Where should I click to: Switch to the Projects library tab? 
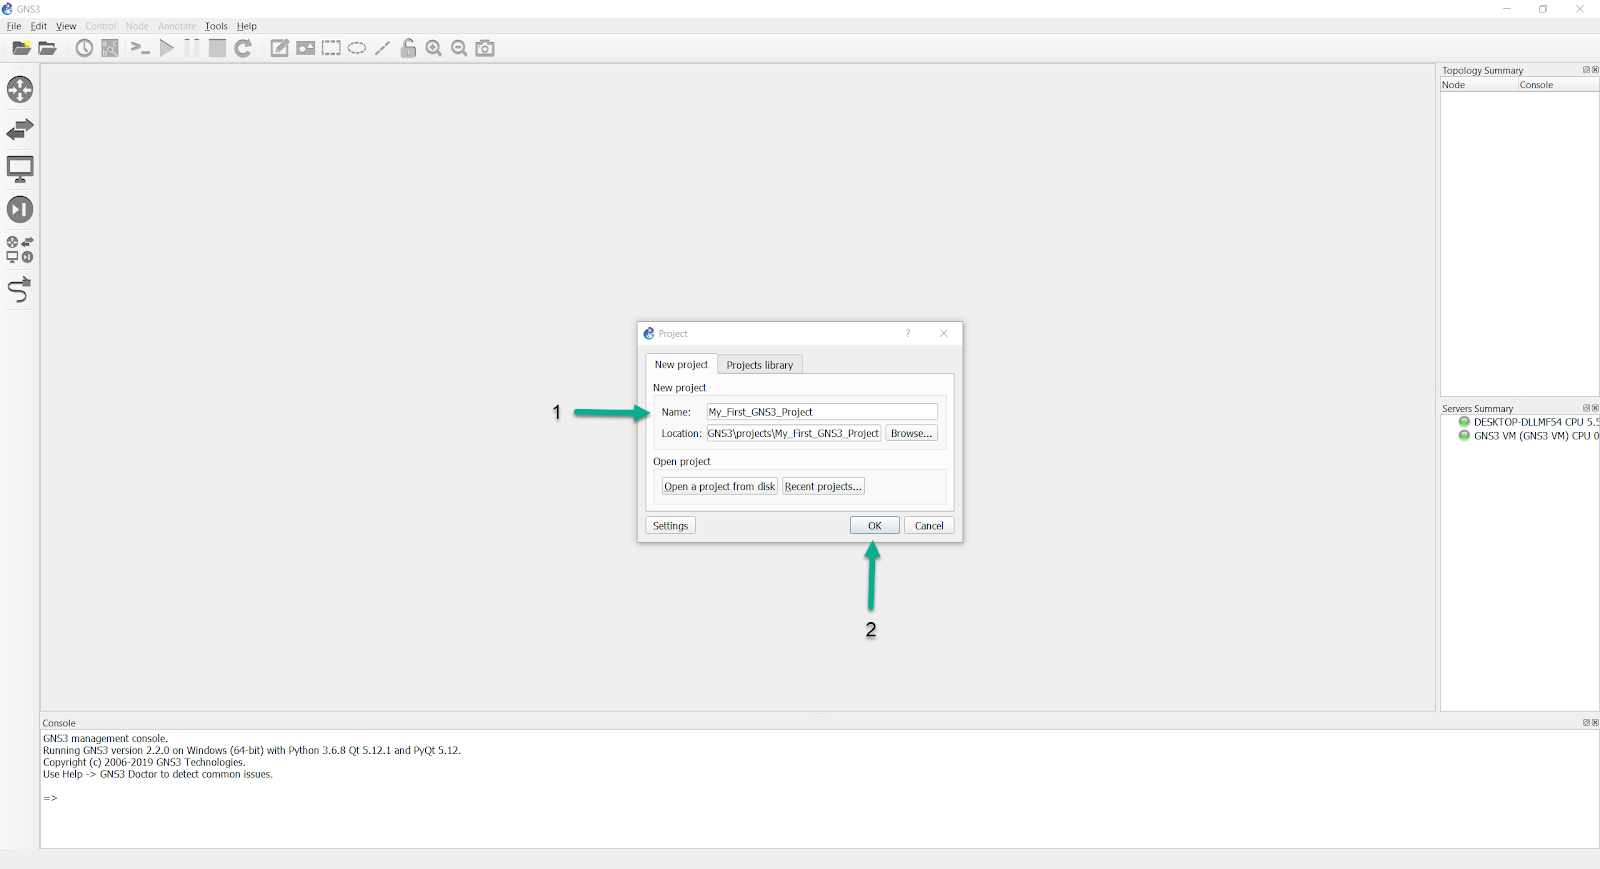click(760, 365)
